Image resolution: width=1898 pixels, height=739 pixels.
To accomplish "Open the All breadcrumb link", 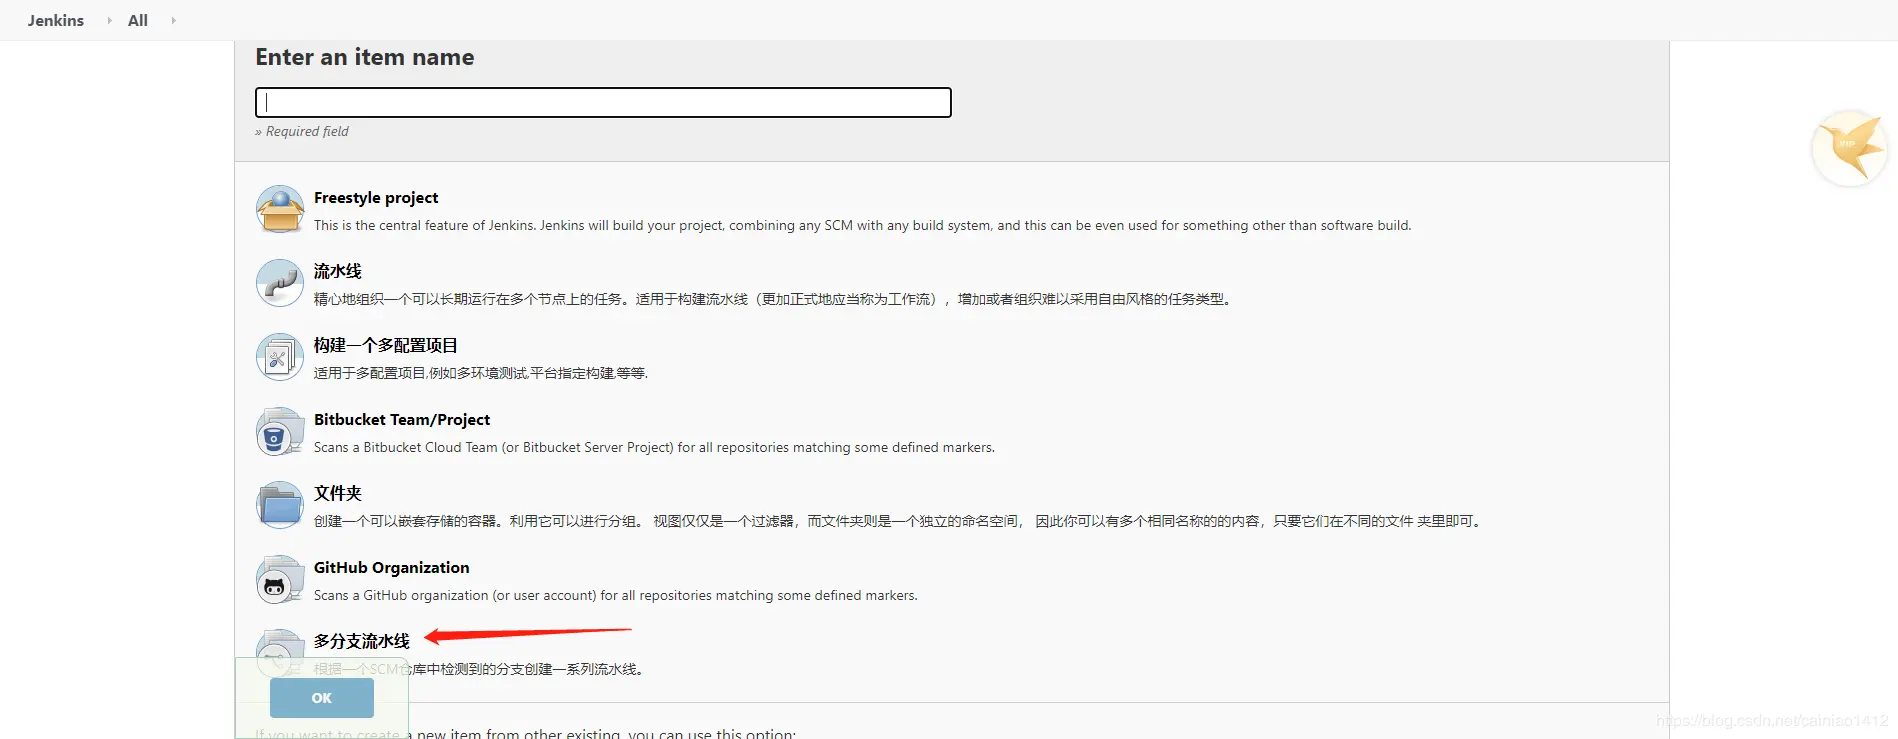I will [x=138, y=20].
